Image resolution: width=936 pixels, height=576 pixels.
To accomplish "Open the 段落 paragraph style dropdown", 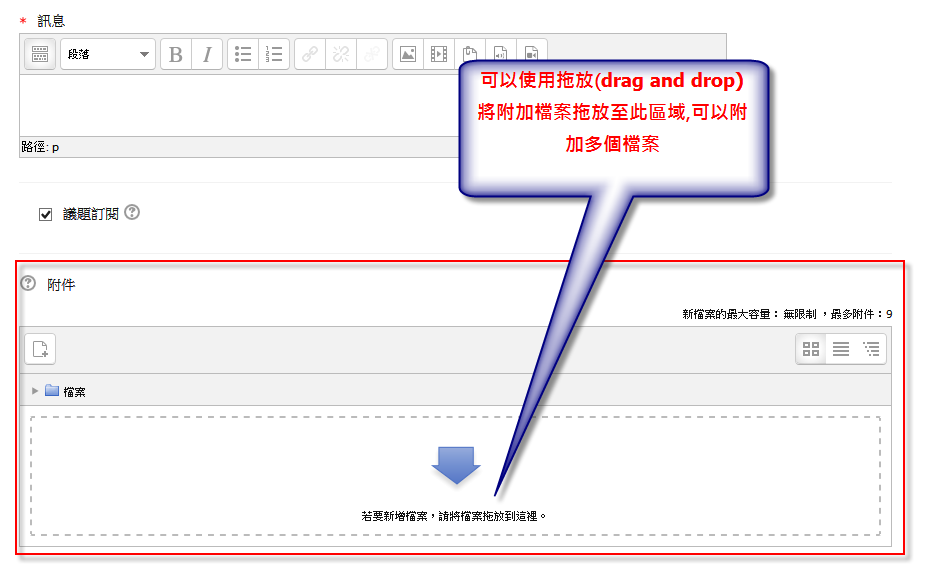I will [108, 54].
